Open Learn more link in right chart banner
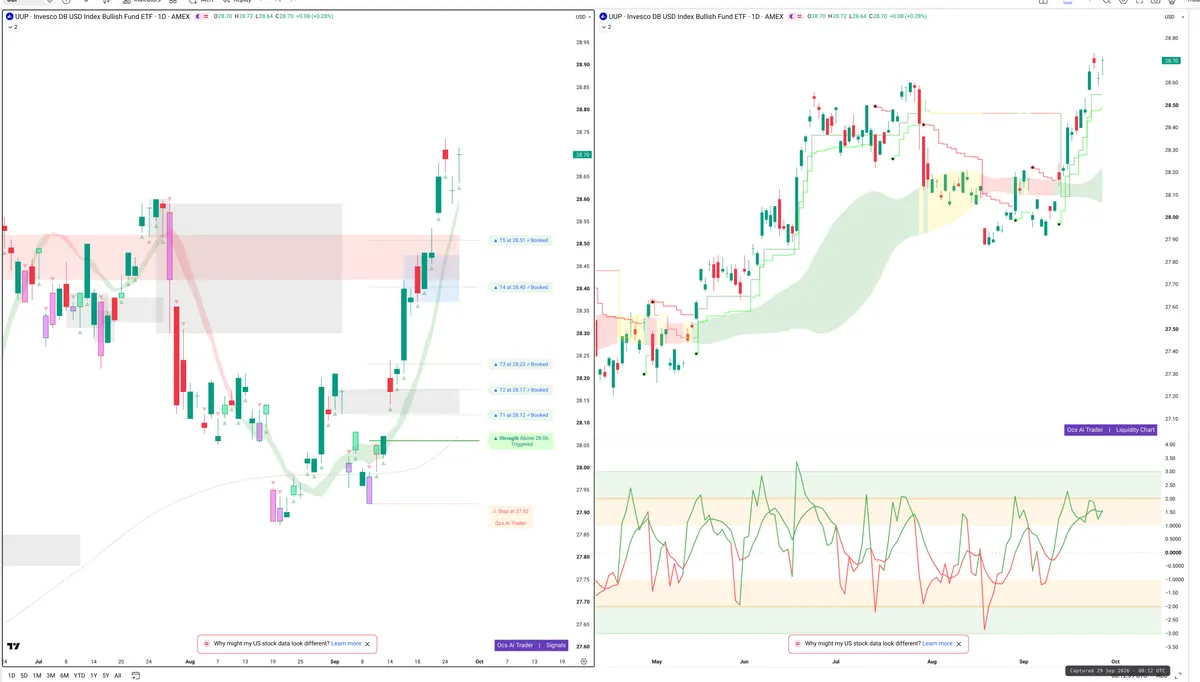The image size is (1200, 682). click(x=937, y=644)
